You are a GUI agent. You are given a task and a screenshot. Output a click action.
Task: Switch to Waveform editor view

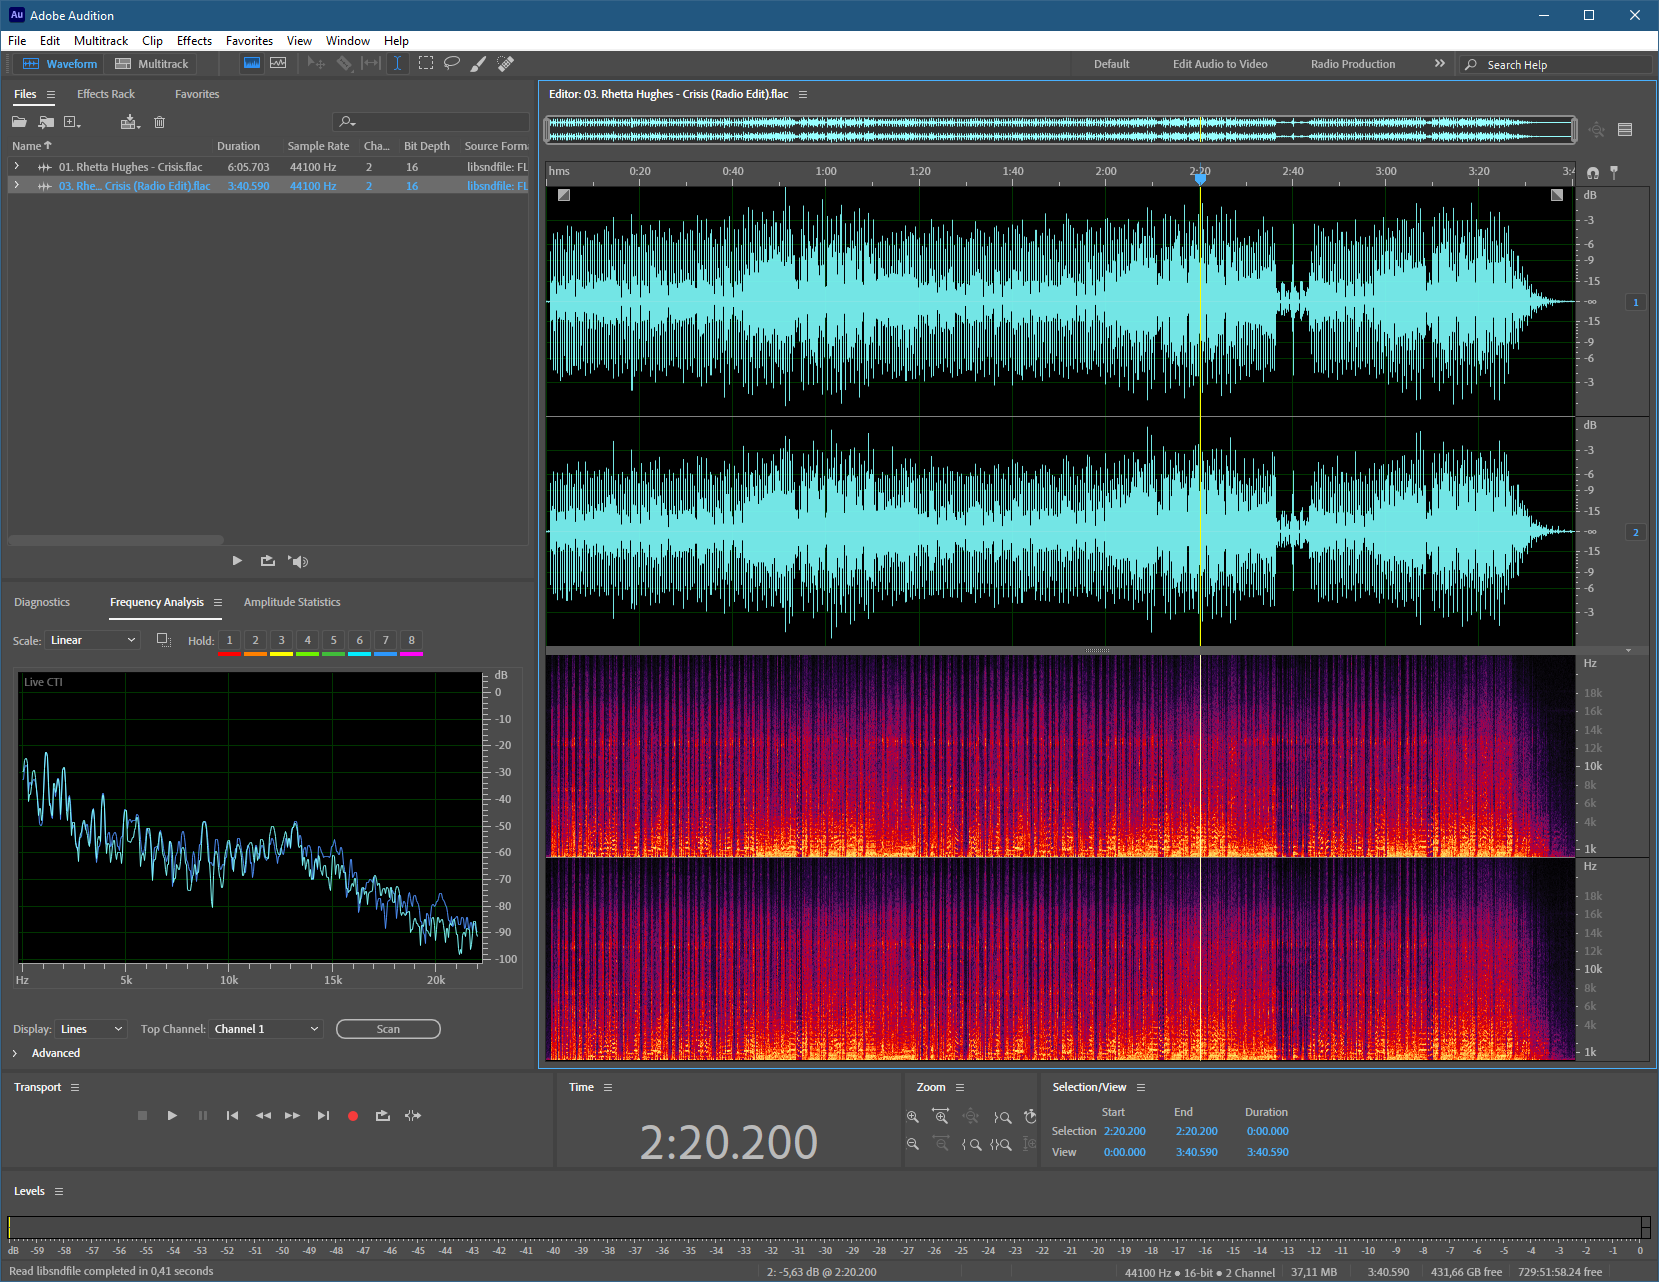60,64
